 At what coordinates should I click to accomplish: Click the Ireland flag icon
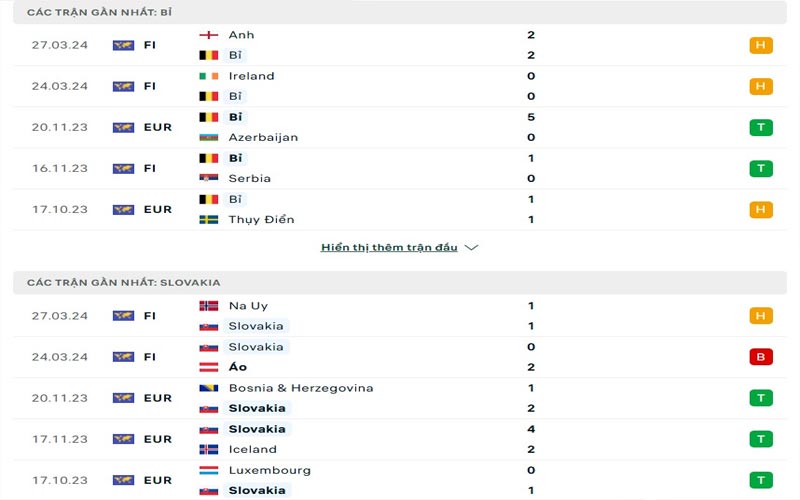pyautogui.click(x=208, y=76)
